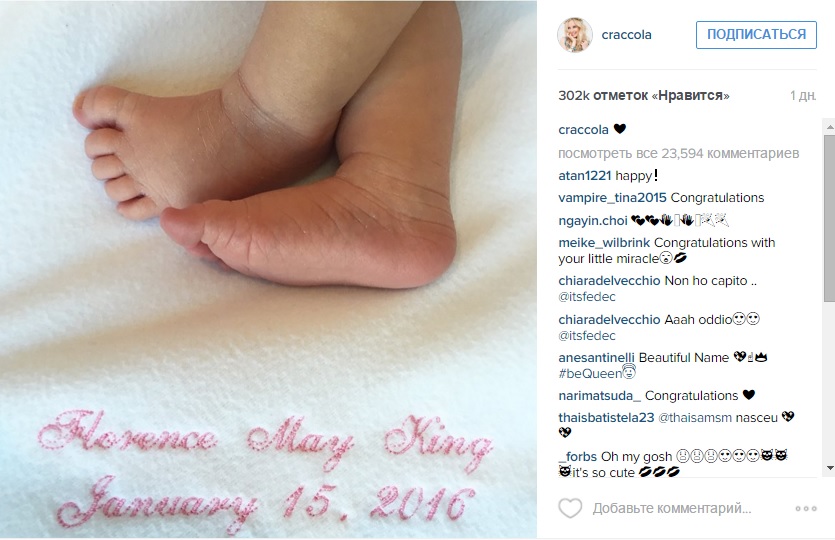View all 23,594 comments link
835x540 pixels.
(x=678, y=153)
